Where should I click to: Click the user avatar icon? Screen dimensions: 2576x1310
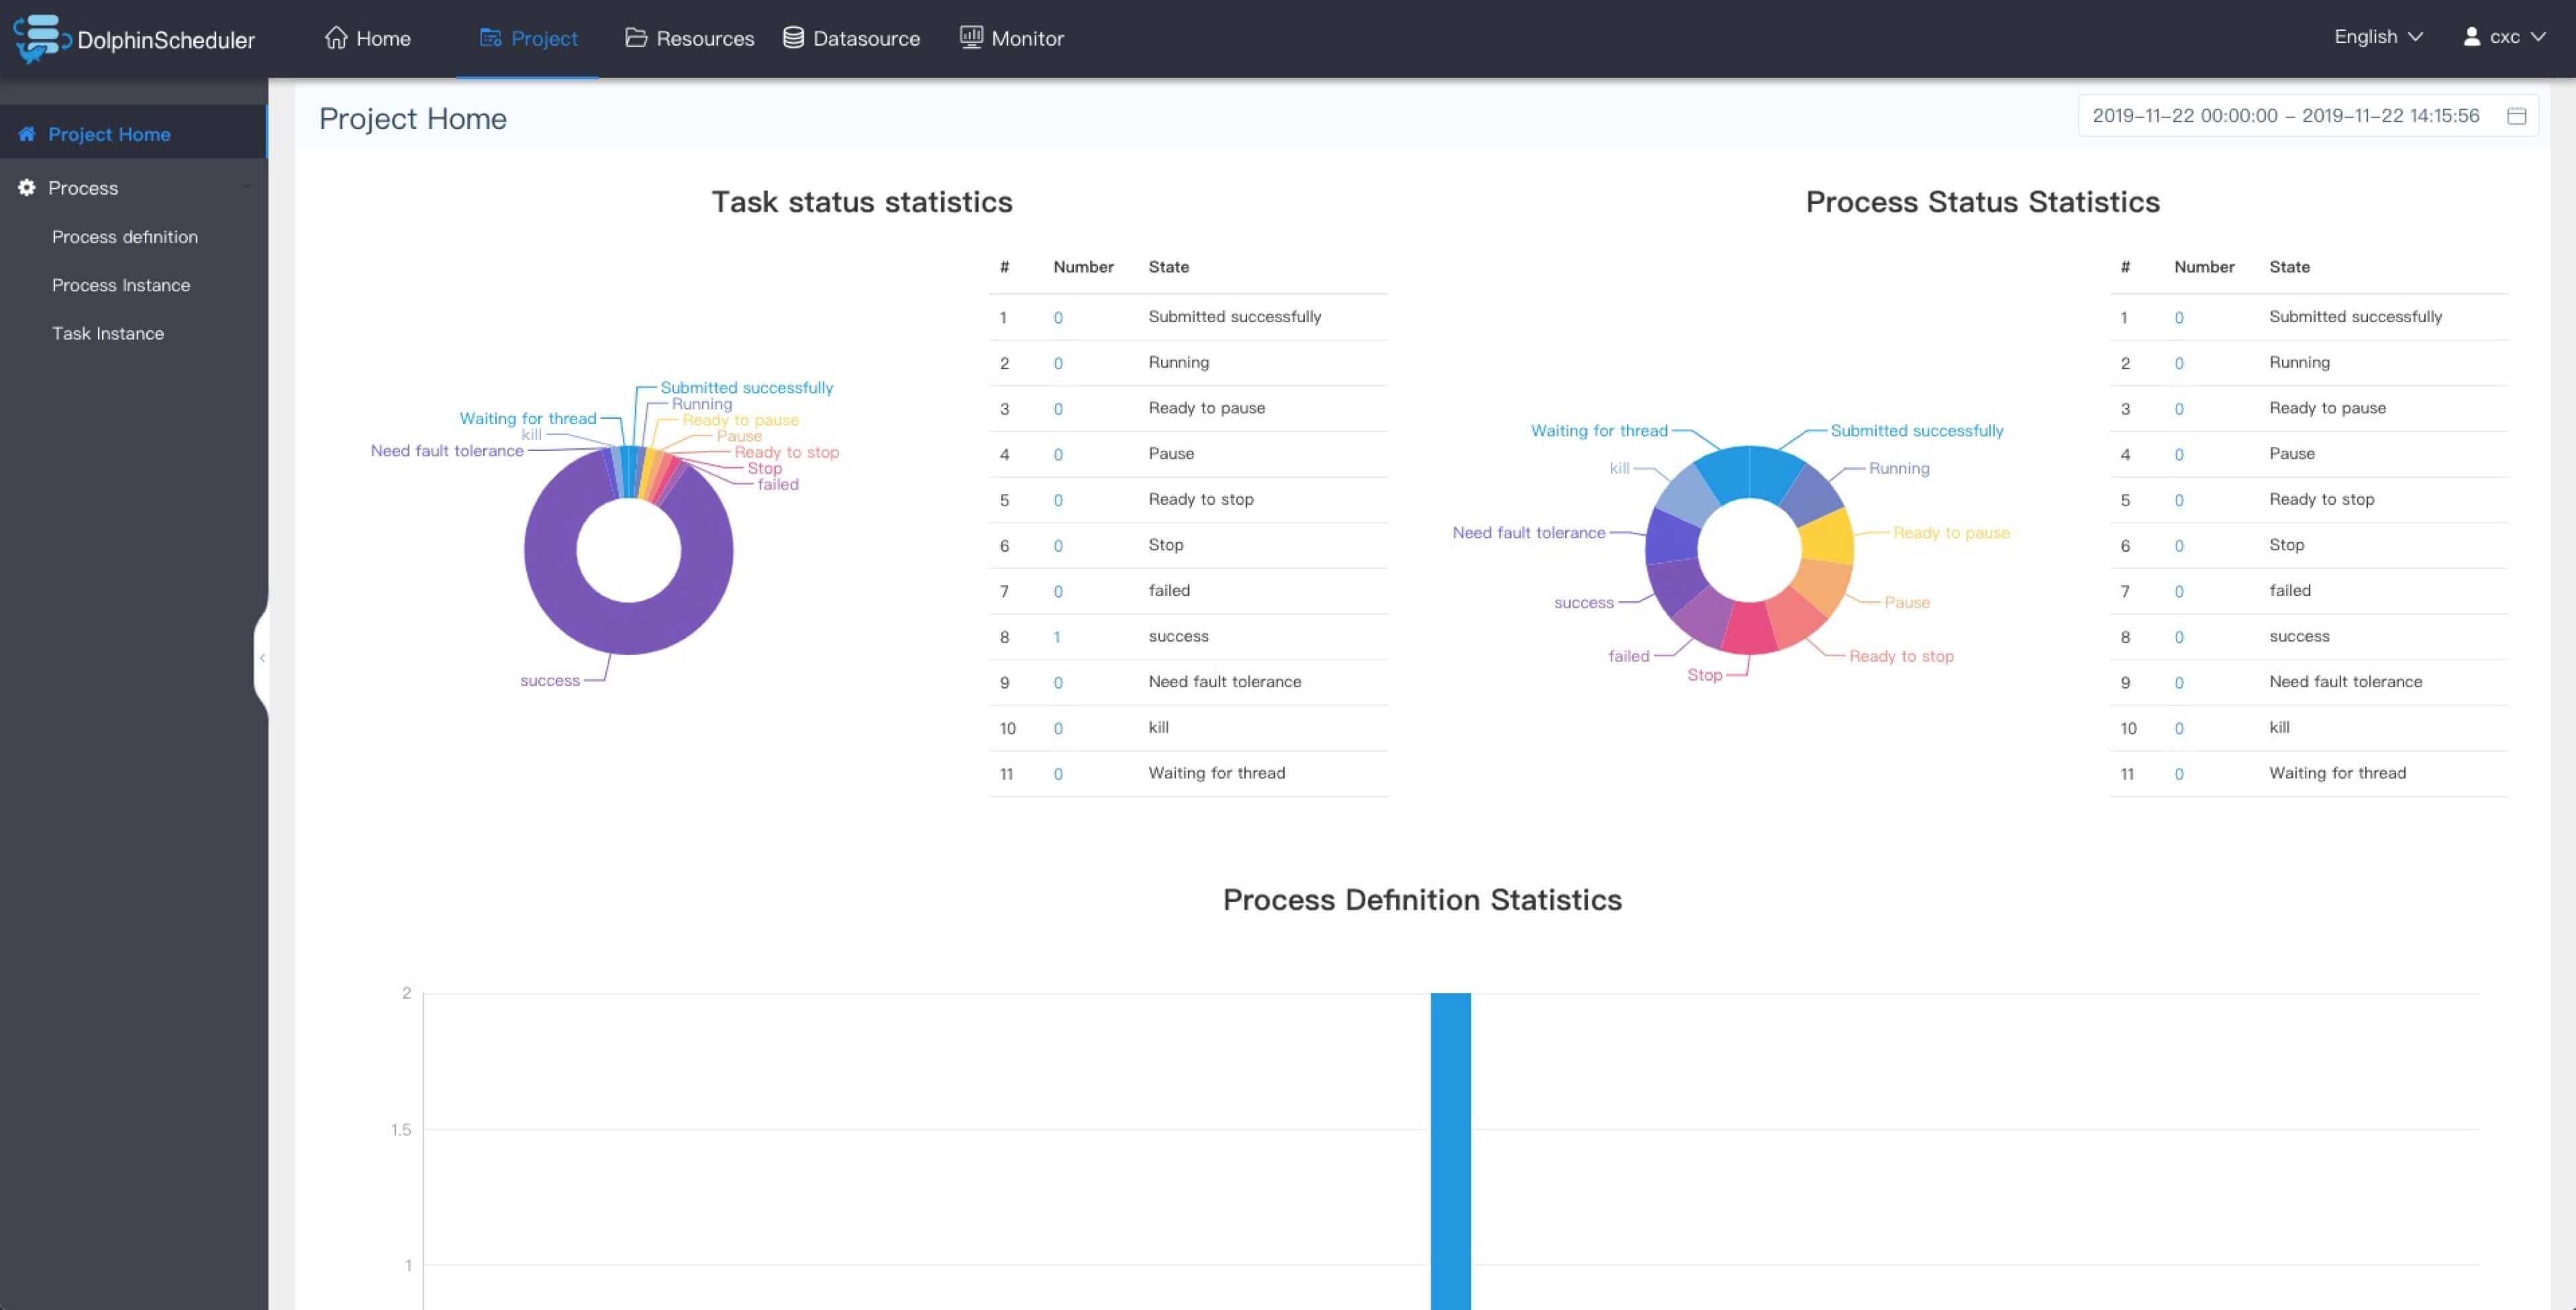[x=2471, y=37]
